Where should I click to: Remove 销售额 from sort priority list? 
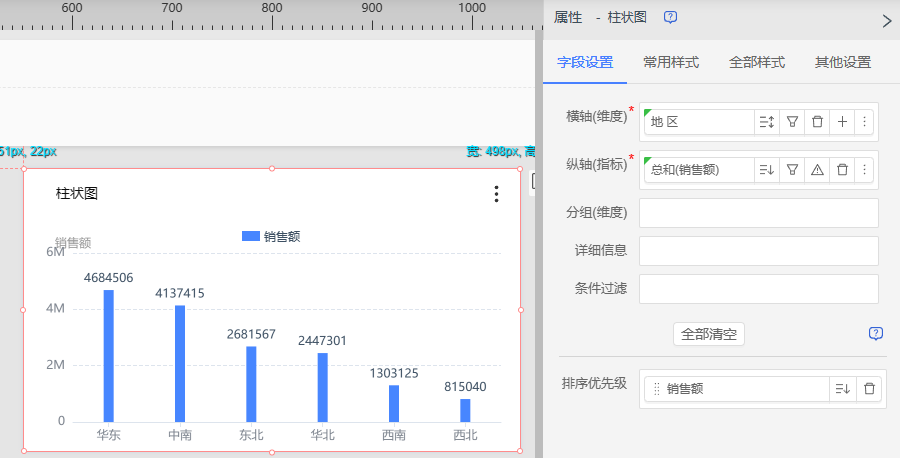[x=869, y=389]
